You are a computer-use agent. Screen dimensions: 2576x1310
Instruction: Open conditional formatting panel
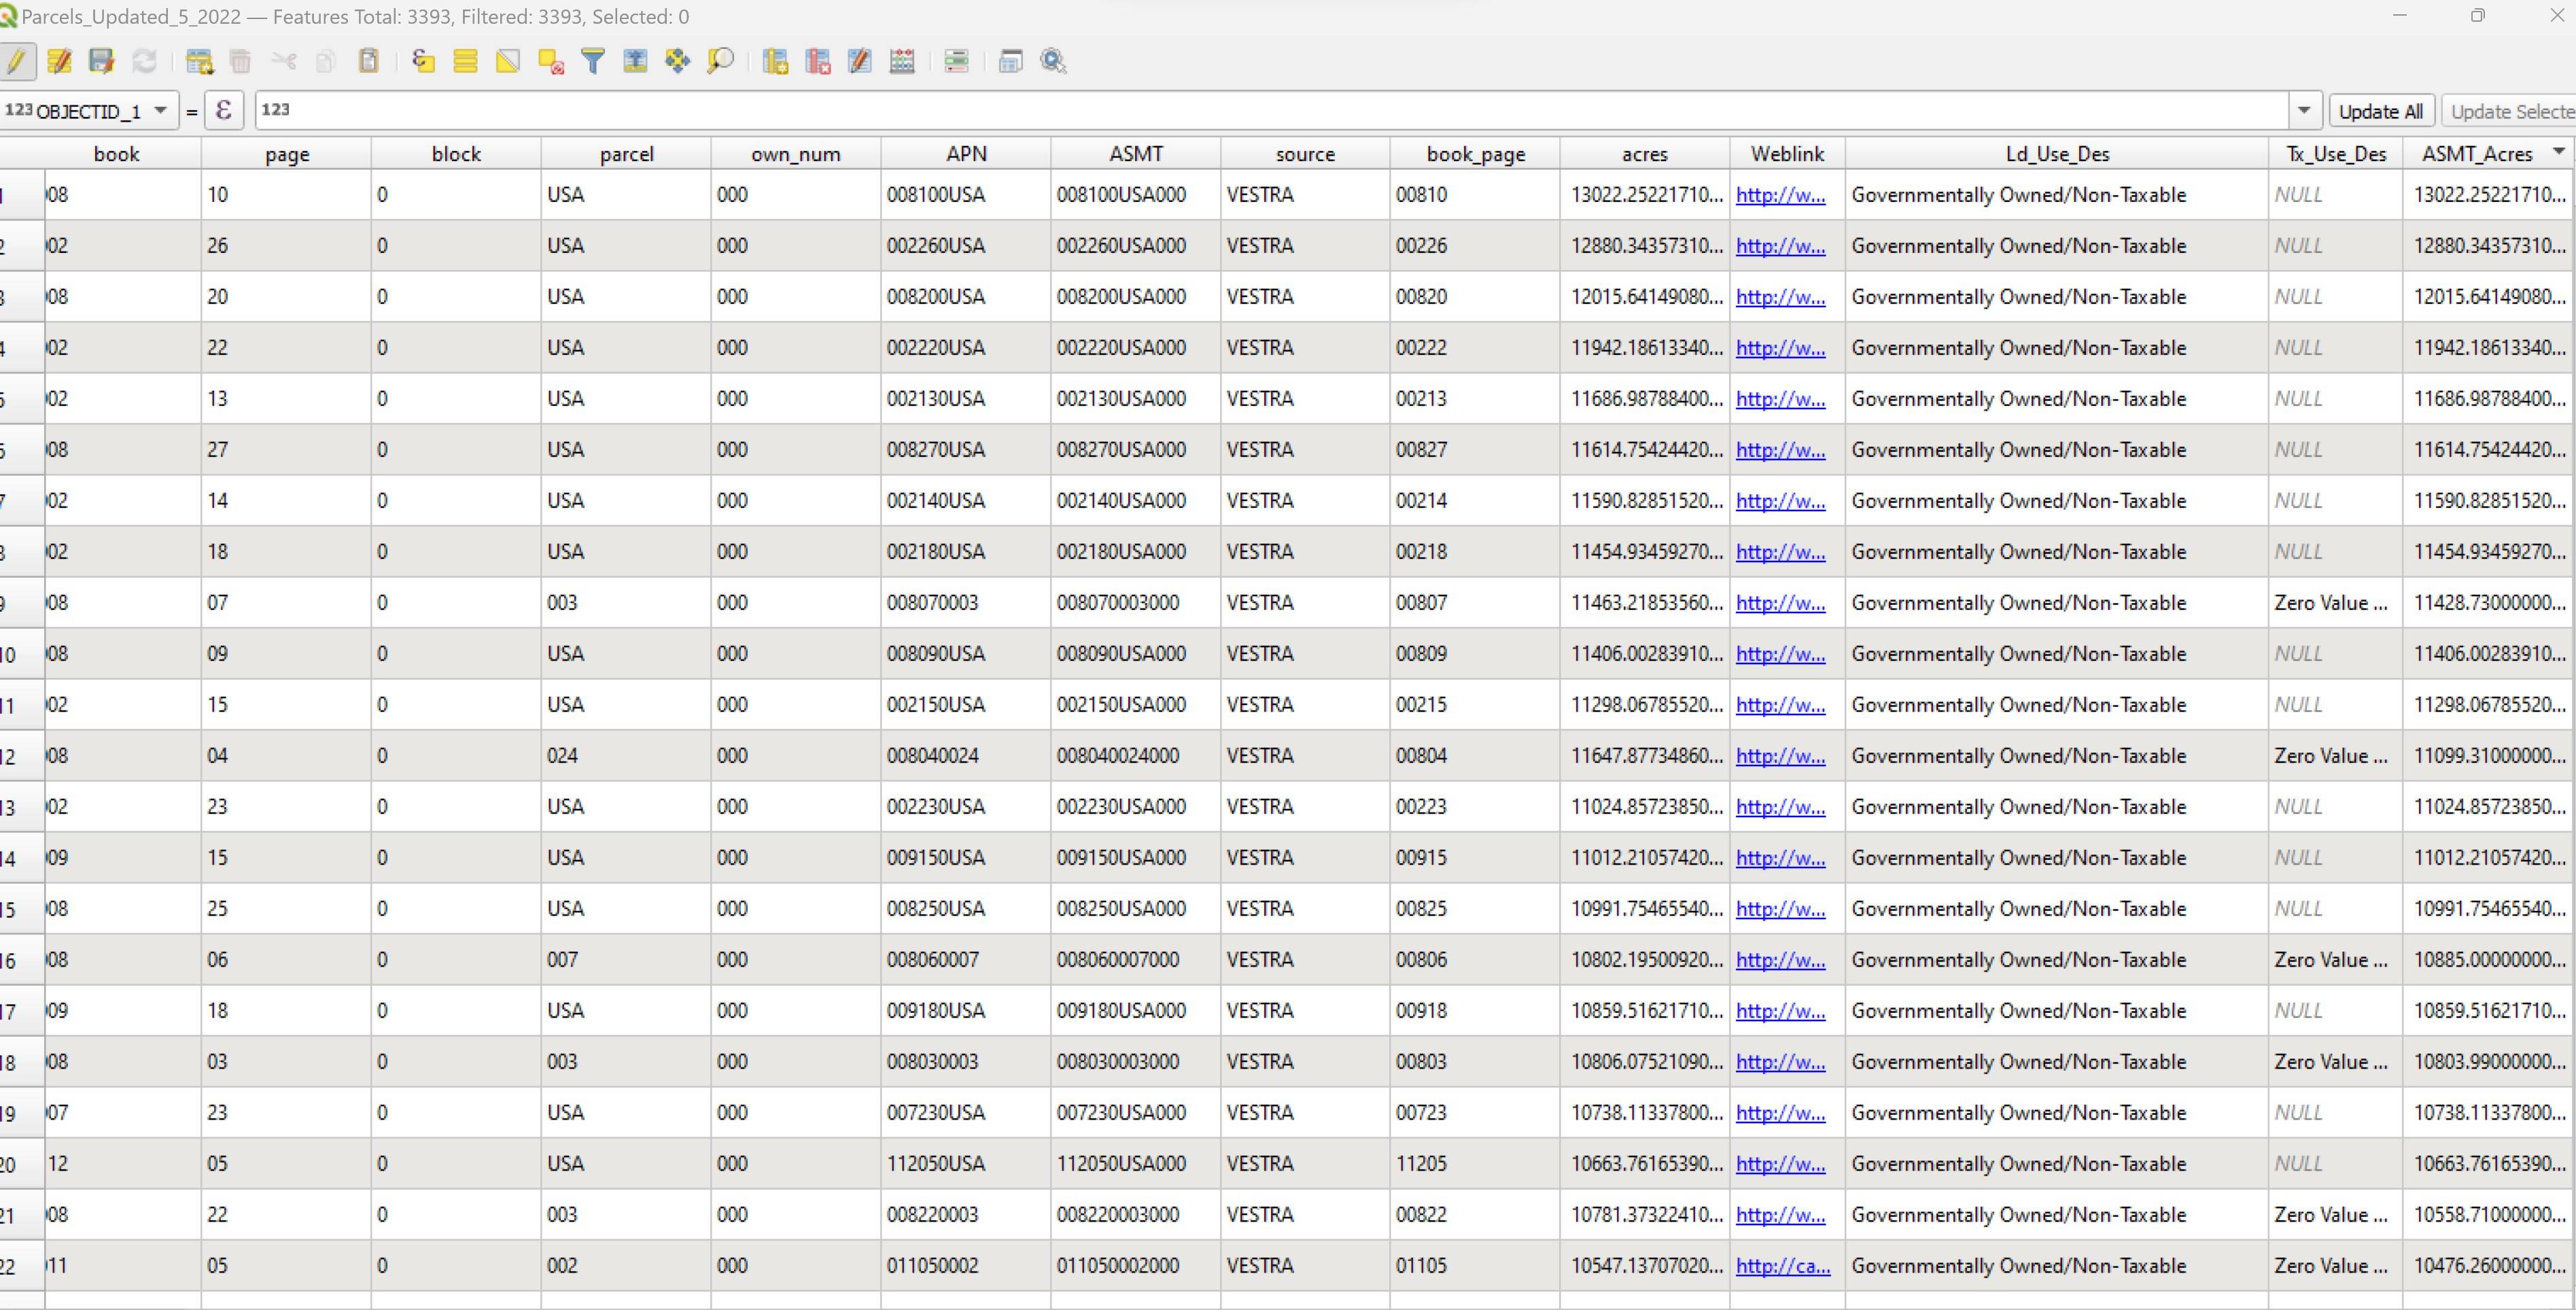coord(956,61)
